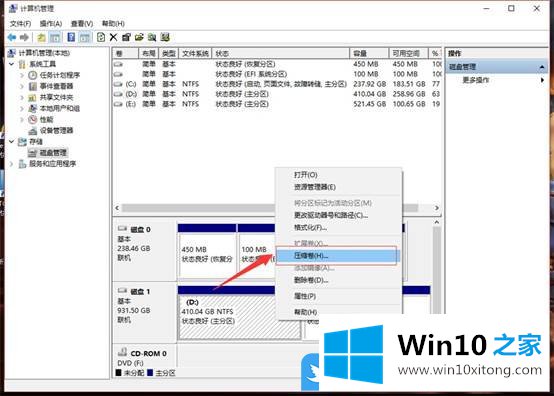Open the 操作(A) menu
Image resolution: width=554 pixels, height=396 pixels.
point(51,24)
